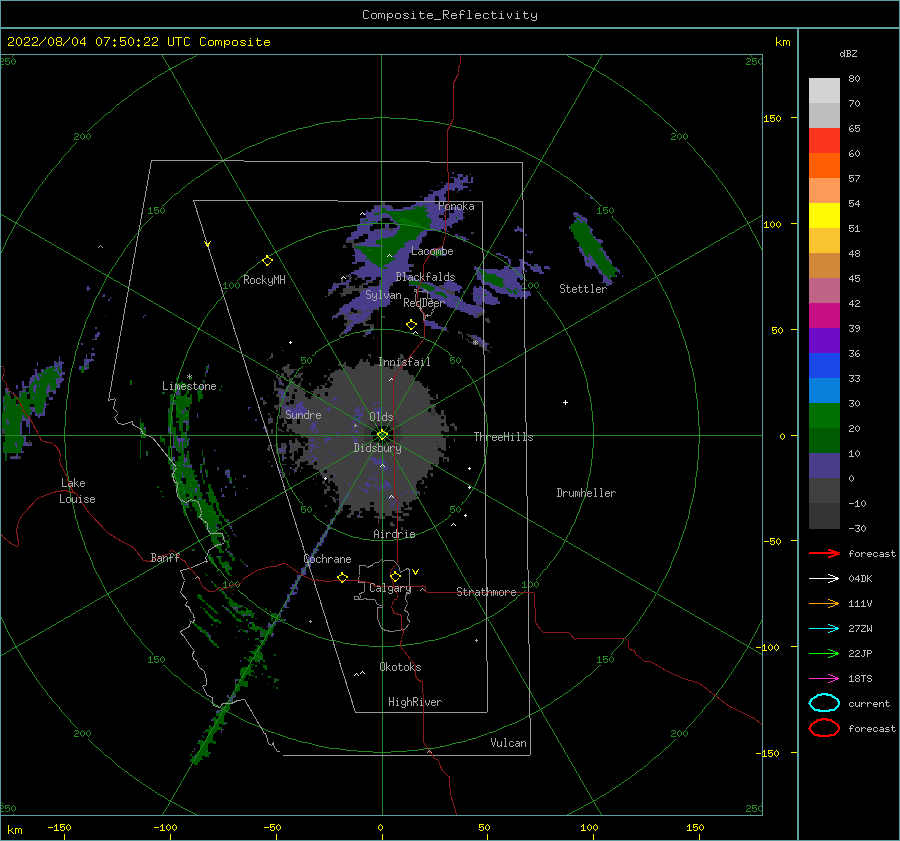
Task: Click the 'Ponoka' map label
Action: [456, 206]
